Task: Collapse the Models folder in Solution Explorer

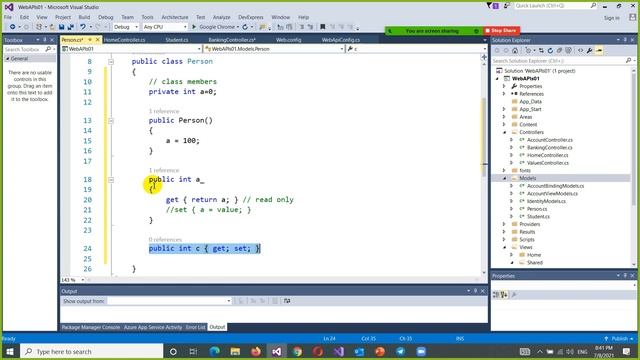Action: [504, 178]
